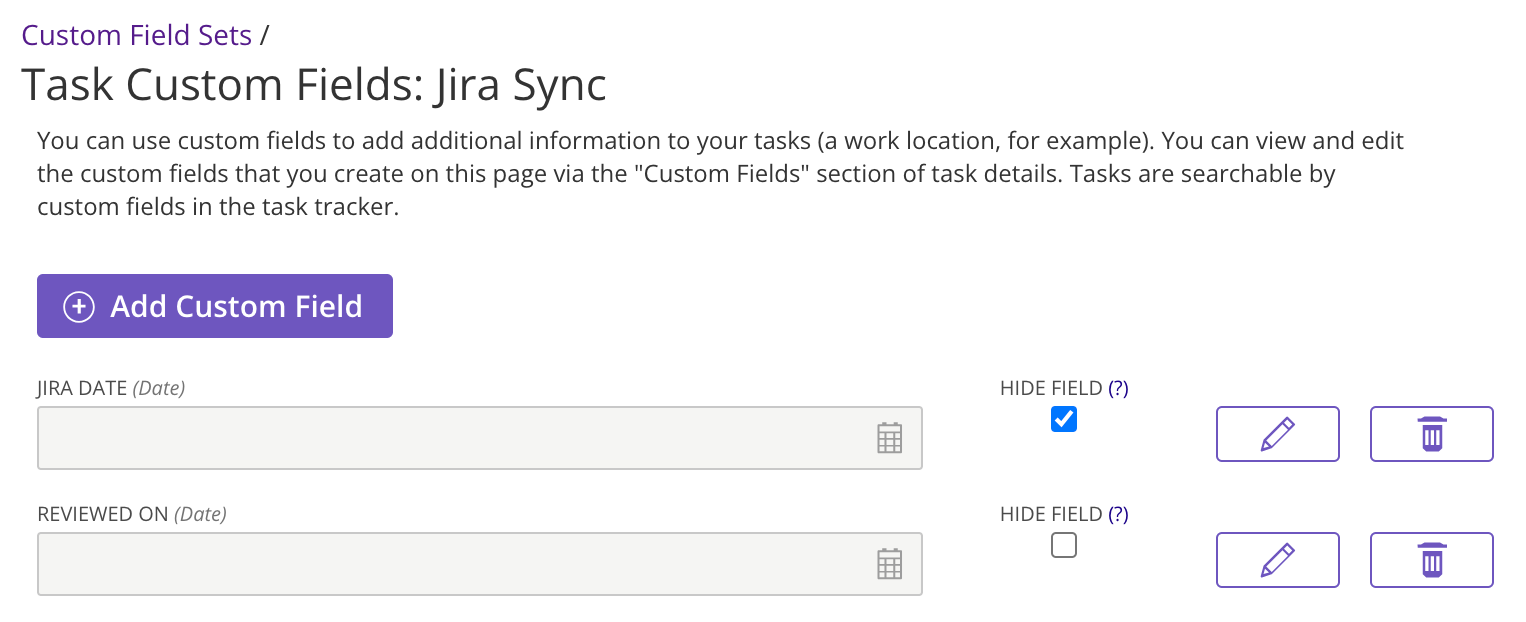Delete the Reviewed On field with trash icon

[1431, 560]
